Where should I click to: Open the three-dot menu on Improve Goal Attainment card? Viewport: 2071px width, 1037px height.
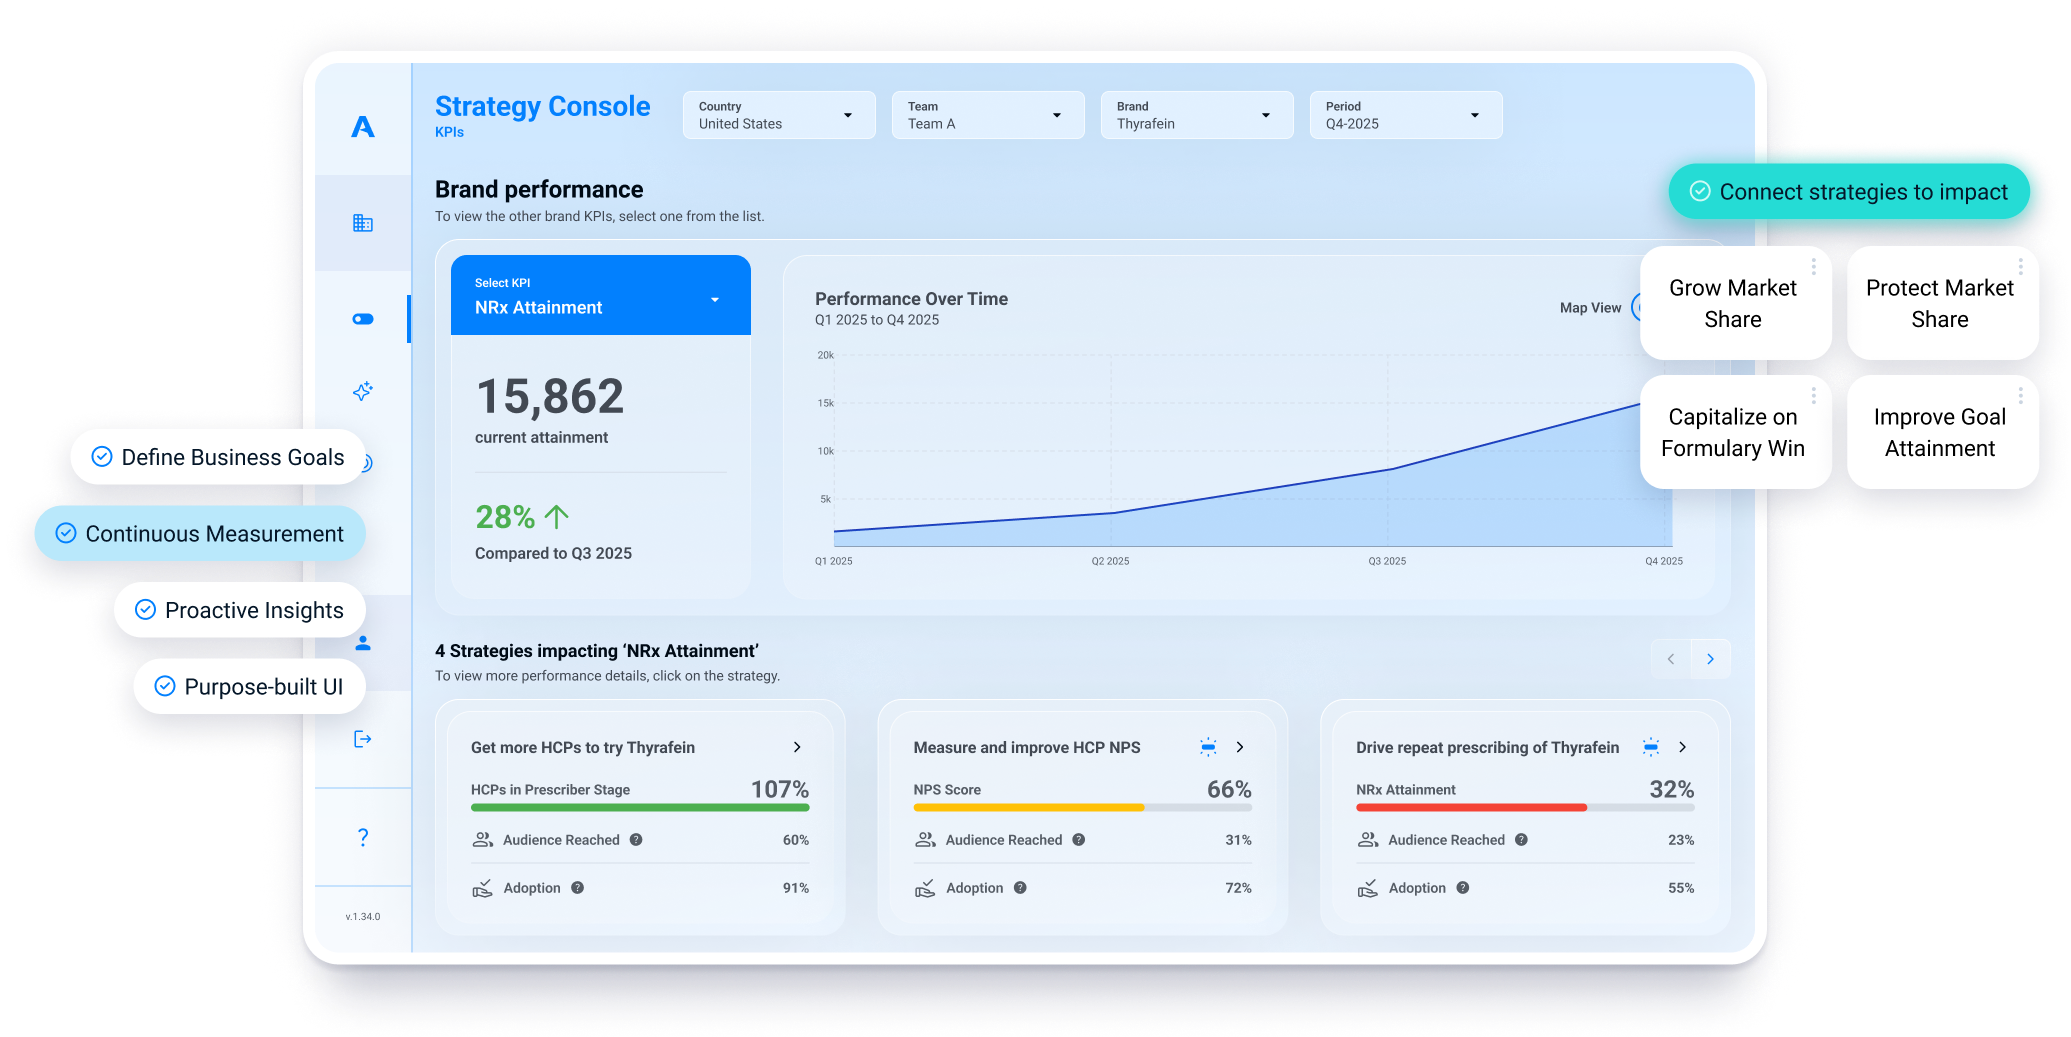(x=2020, y=394)
